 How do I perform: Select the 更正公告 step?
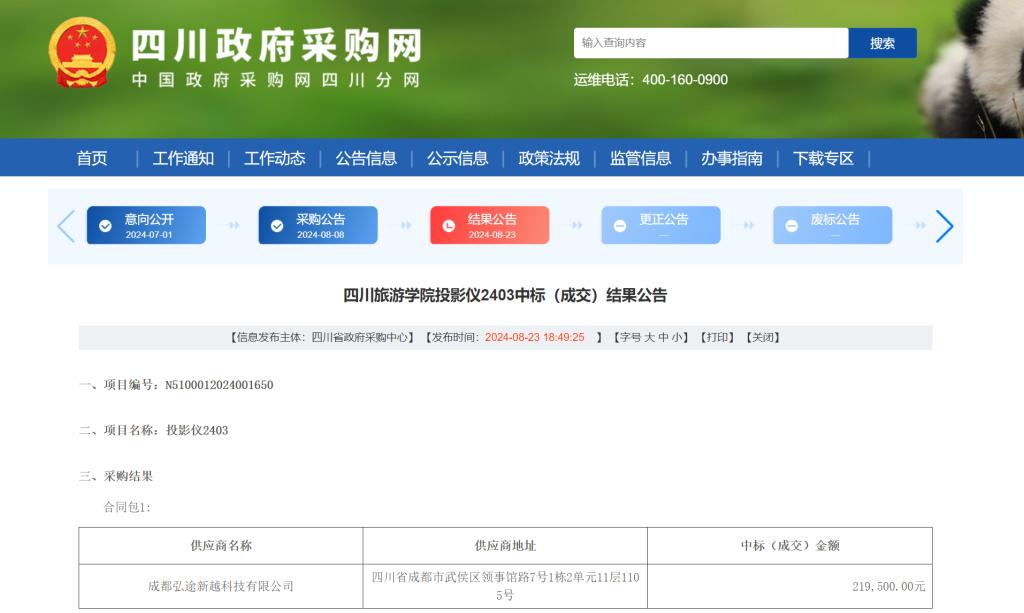pyautogui.click(x=661, y=225)
